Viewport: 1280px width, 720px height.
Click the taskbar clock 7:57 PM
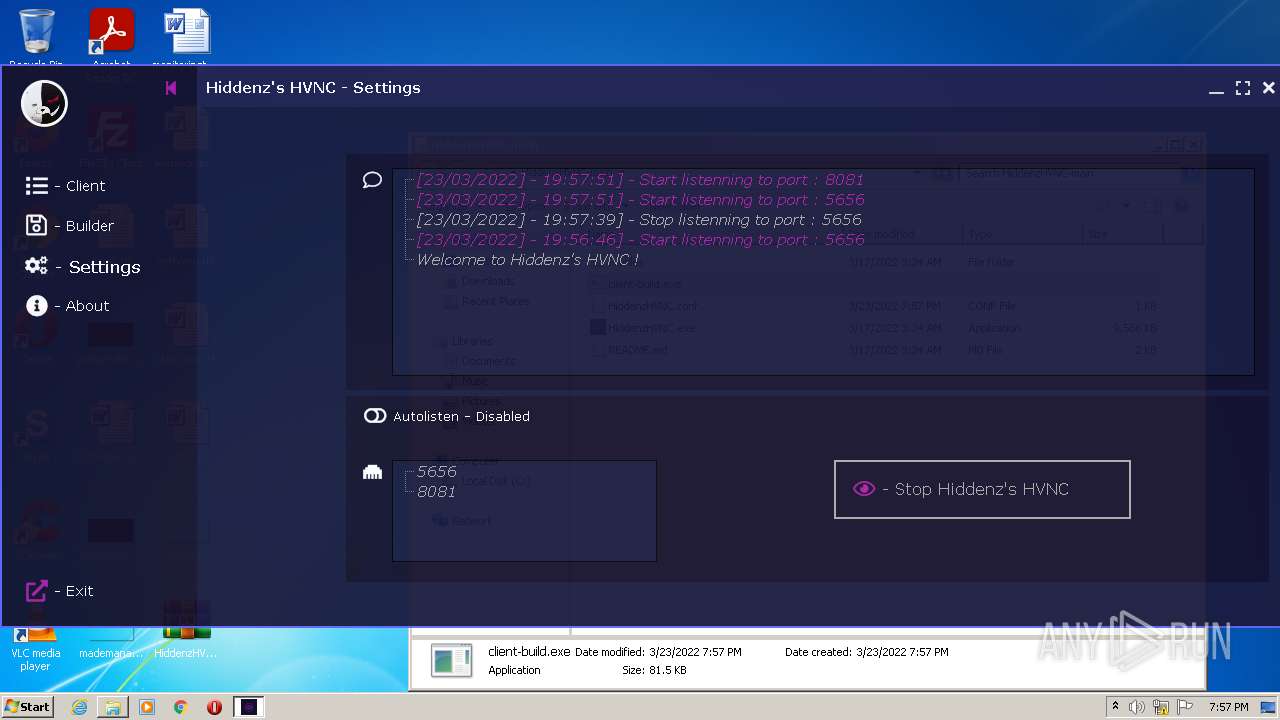click(1229, 707)
